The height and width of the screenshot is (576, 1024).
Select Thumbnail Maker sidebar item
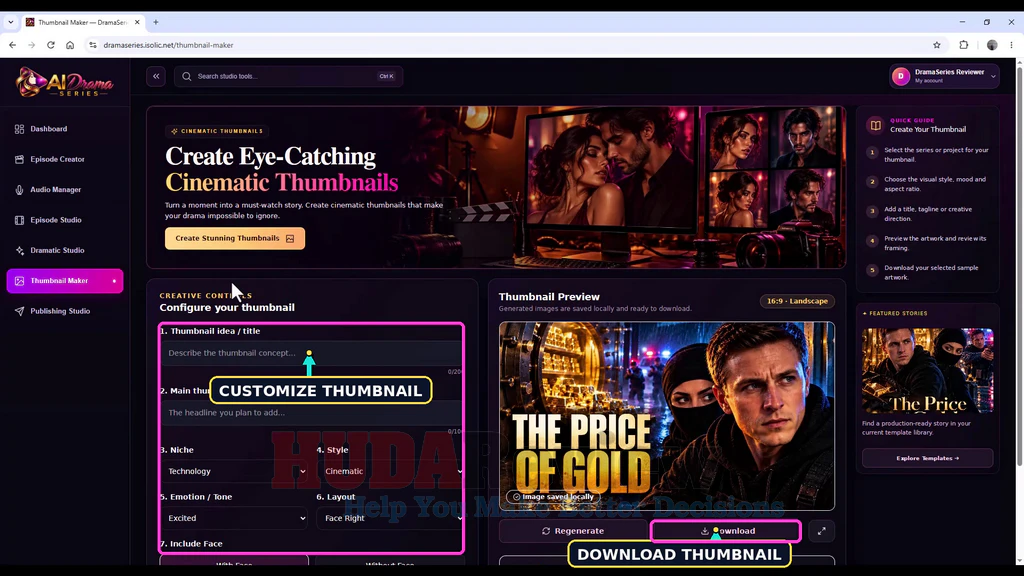click(65, 281)
